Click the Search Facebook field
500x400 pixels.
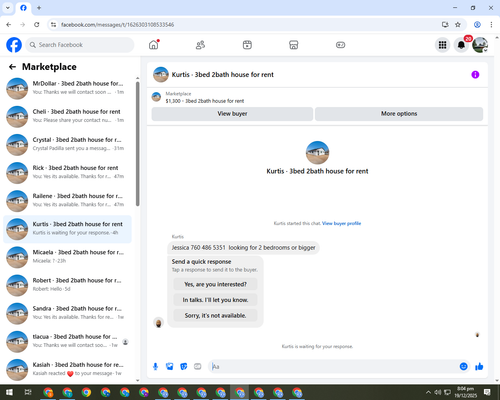[80, 45]
